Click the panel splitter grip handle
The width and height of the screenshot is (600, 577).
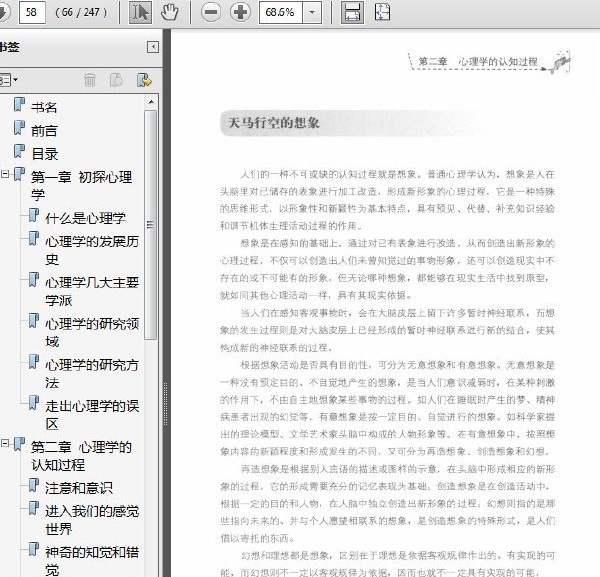pos(166,404)
